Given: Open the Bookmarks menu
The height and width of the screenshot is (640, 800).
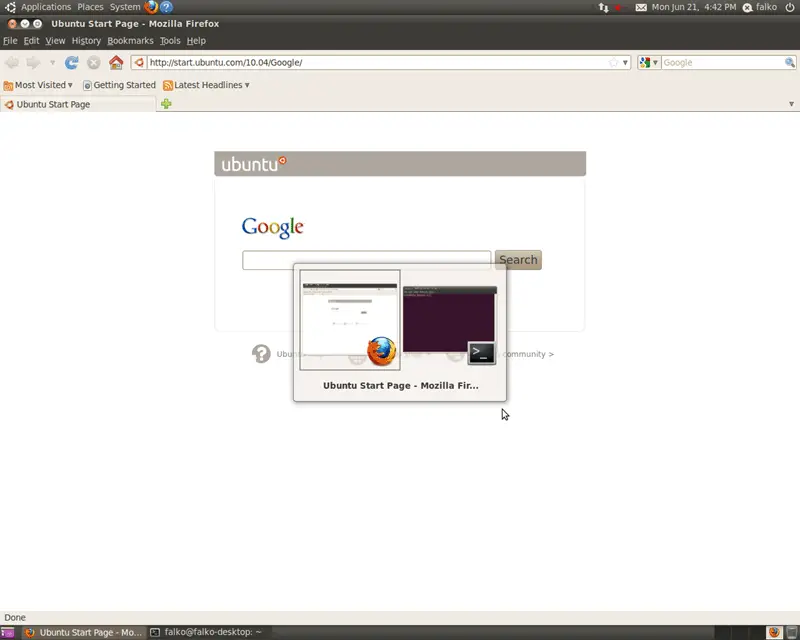Looking at the screenshot, I should pos(130,41).
